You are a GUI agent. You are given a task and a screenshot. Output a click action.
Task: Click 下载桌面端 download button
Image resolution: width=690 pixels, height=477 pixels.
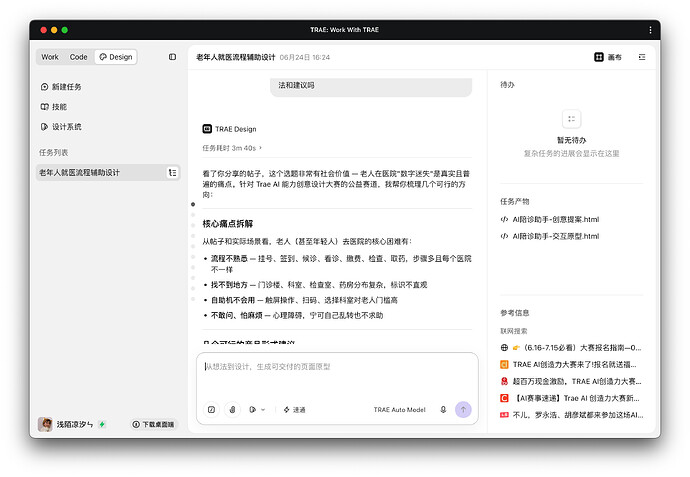click(x=153, y=424)
